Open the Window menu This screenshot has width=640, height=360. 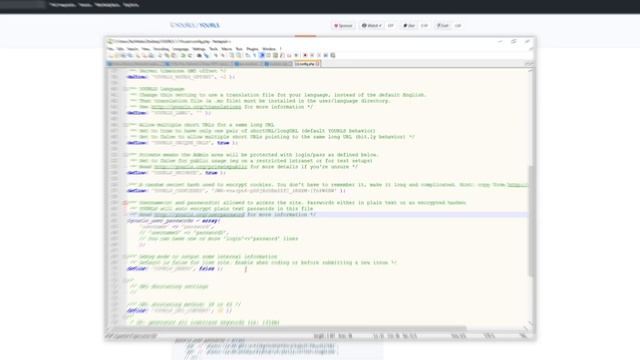pos(269,49)
